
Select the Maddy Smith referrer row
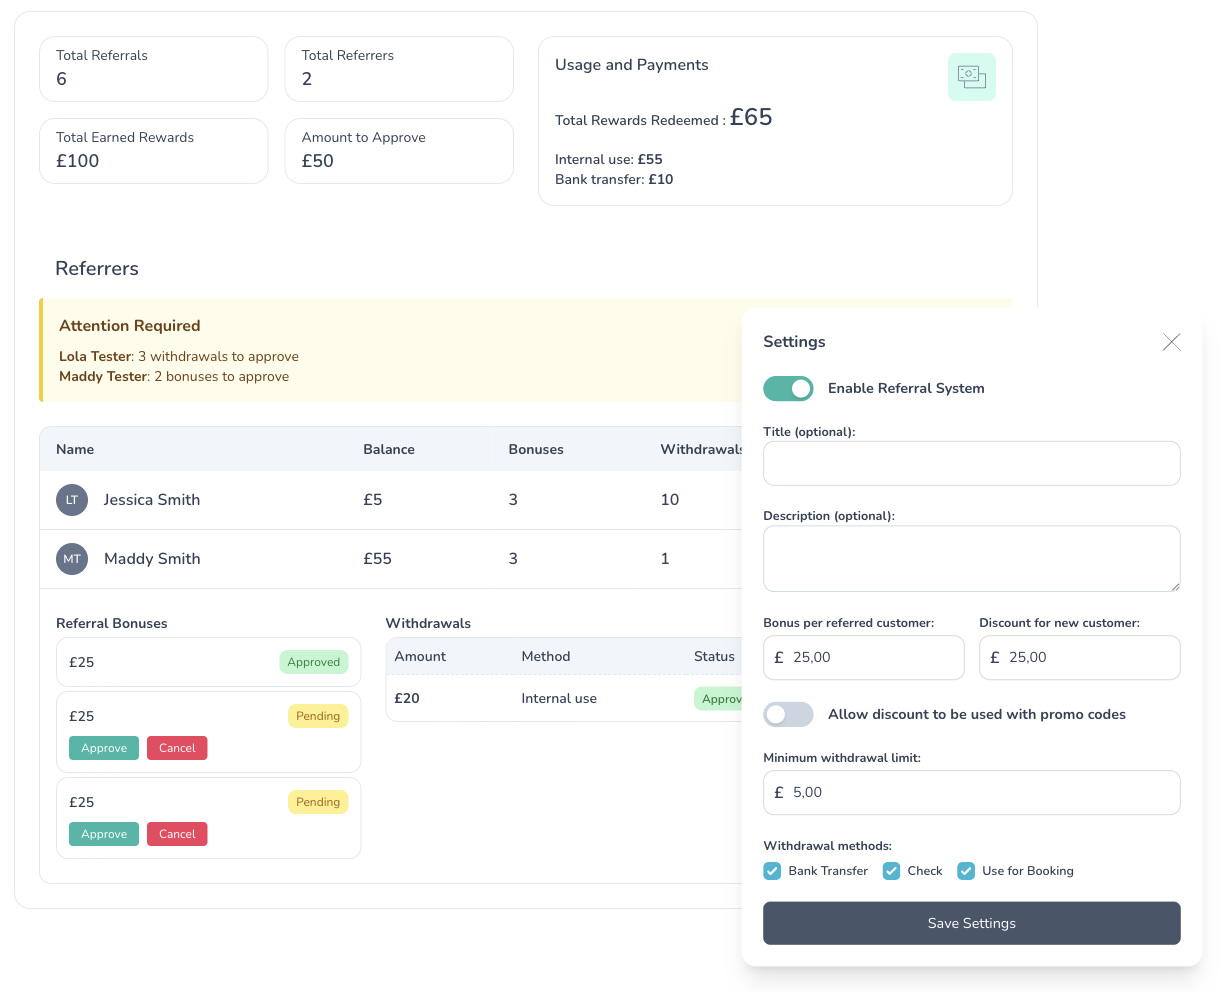390,559
